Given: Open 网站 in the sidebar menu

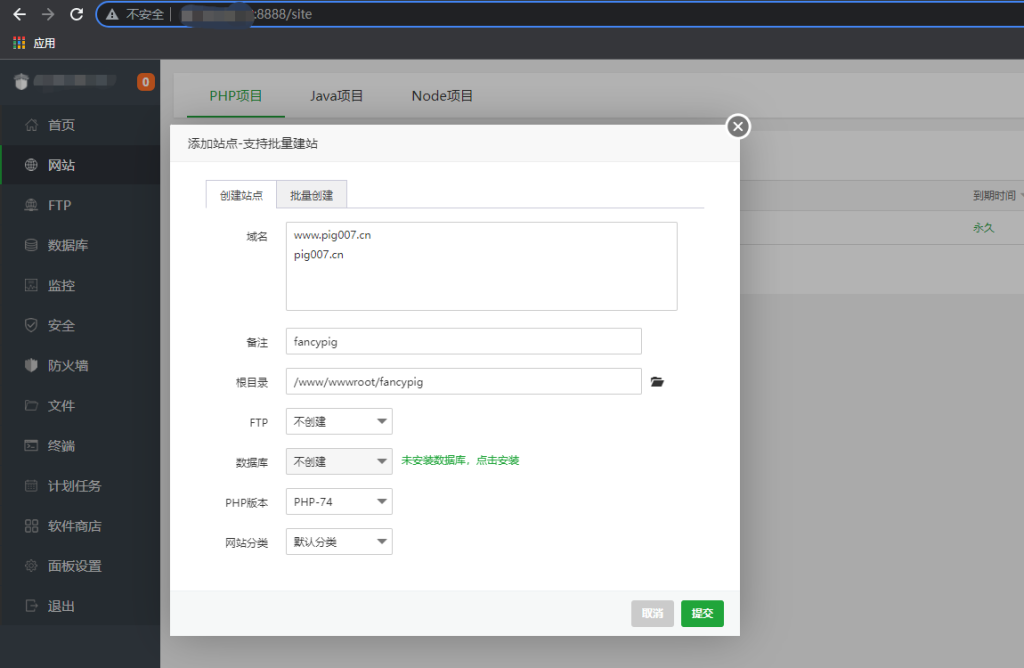Looking at the screenshot, I should [61, 165].
